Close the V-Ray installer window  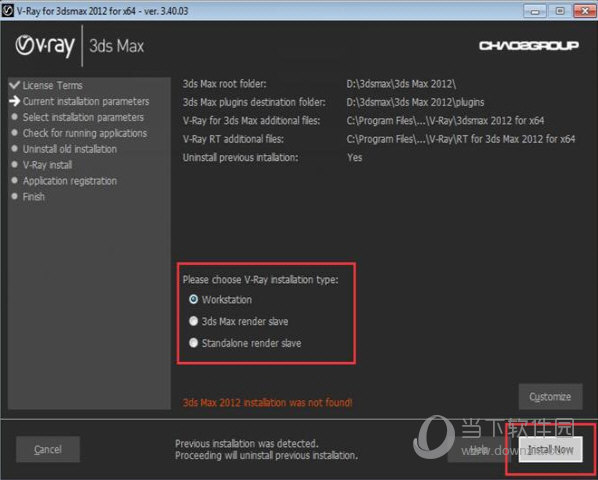[x=585, y=11]
